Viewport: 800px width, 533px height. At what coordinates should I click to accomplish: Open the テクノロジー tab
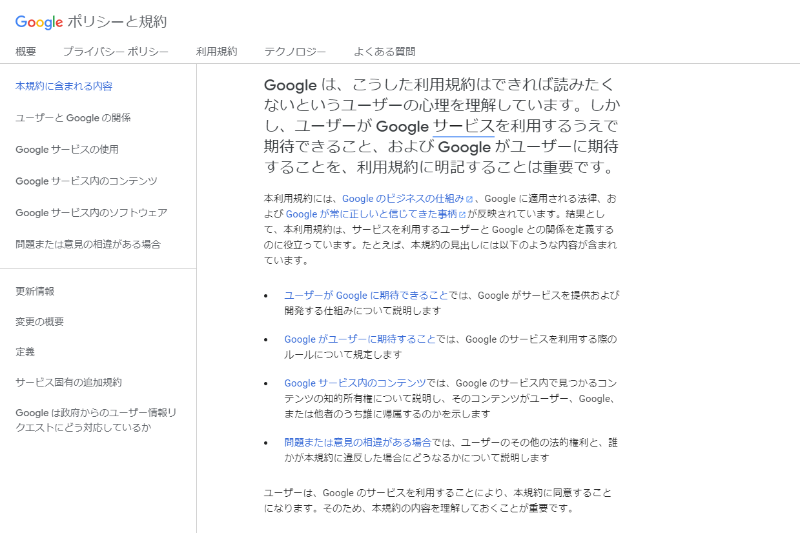coord(295,52)
